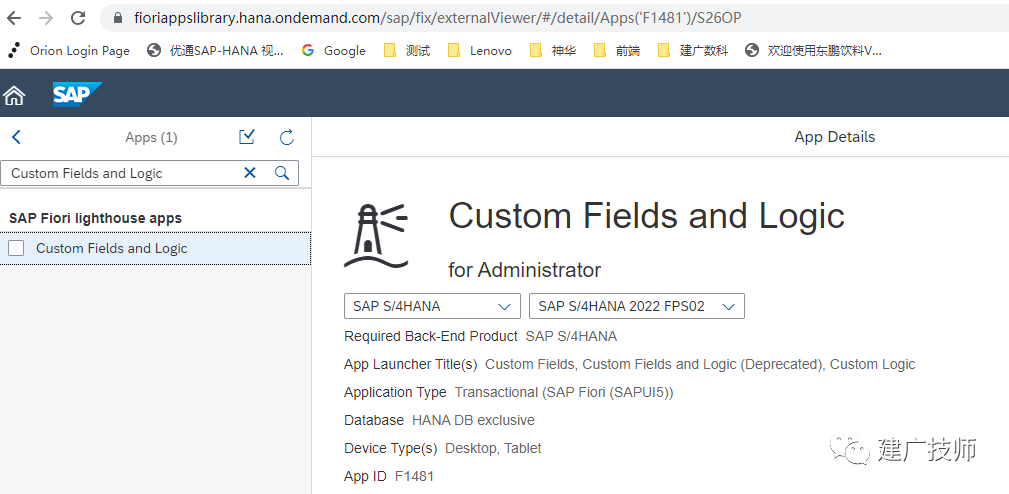Click the App ID value F1481
The width and height of the screenshot is (1009, 494).
pyautogui.click(x=414, y=476)
